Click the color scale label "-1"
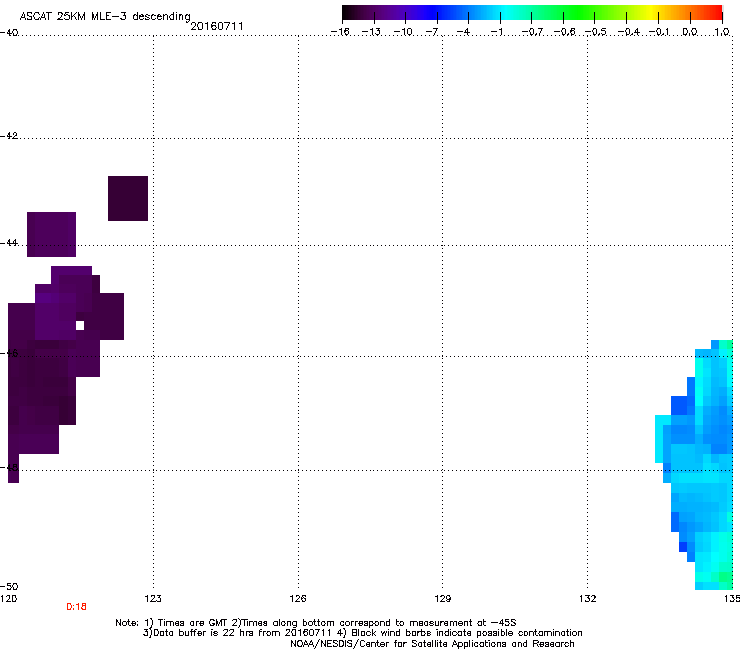The height and width of the screenshot is (650, 740). click(496, 32)
